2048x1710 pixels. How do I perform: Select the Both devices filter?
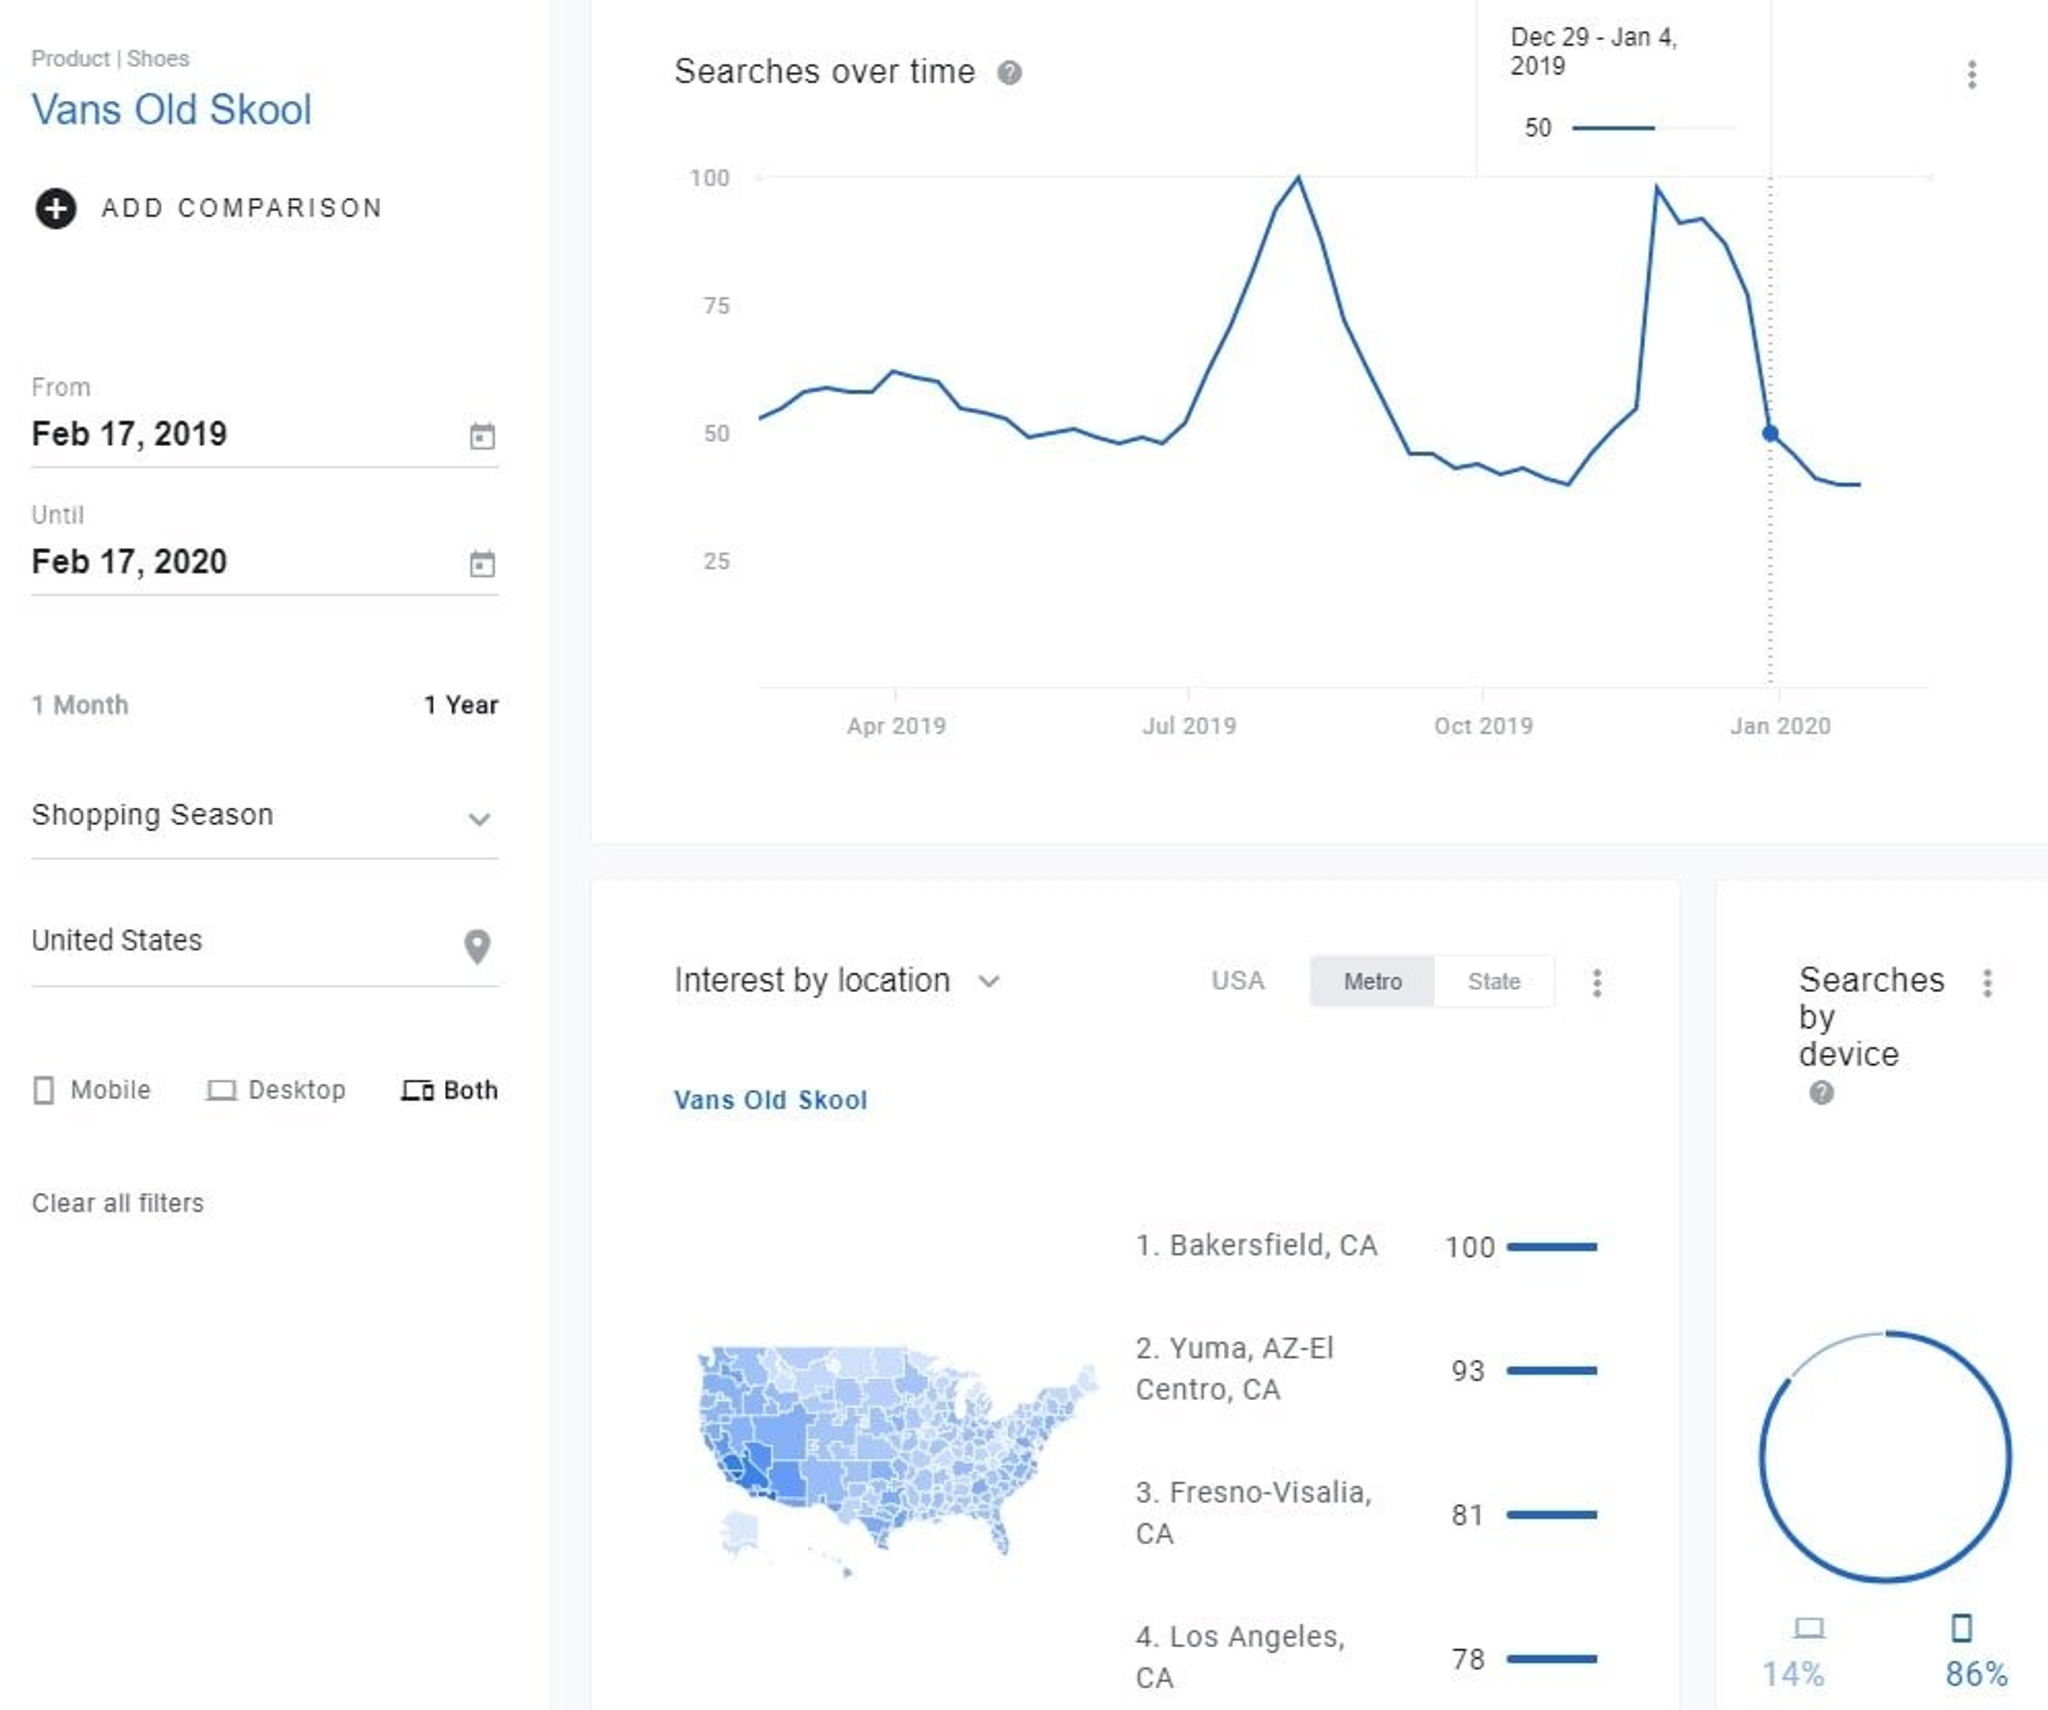pyautogui.click(x=449, y=1089)
